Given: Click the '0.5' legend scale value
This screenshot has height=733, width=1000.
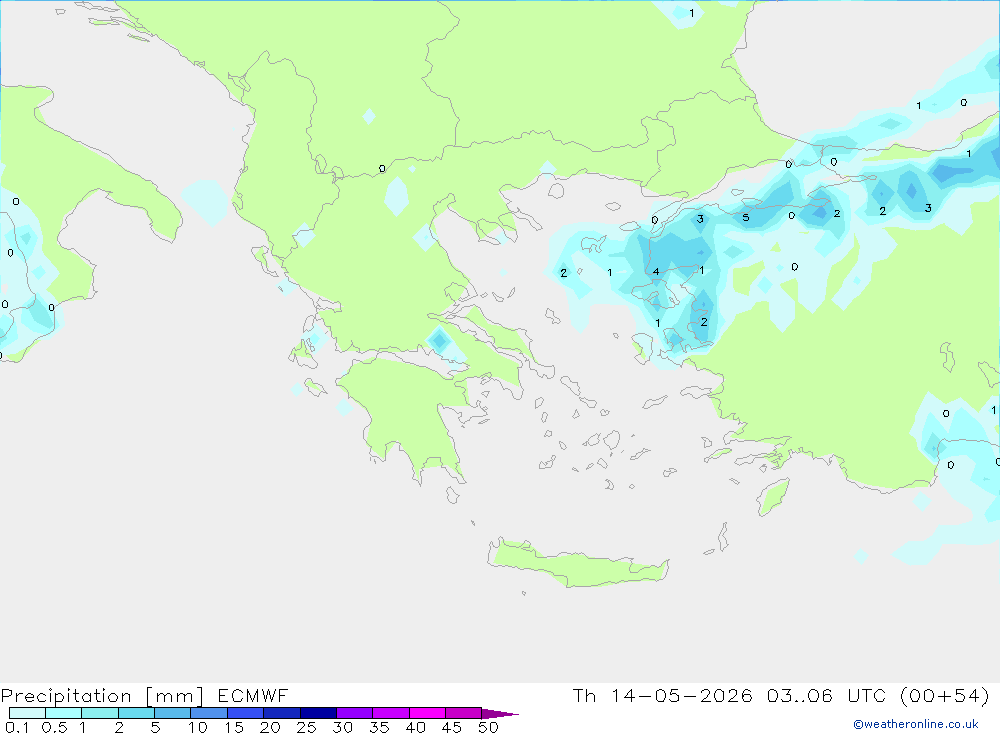Looking at the screenshot, I should point(54,727).
